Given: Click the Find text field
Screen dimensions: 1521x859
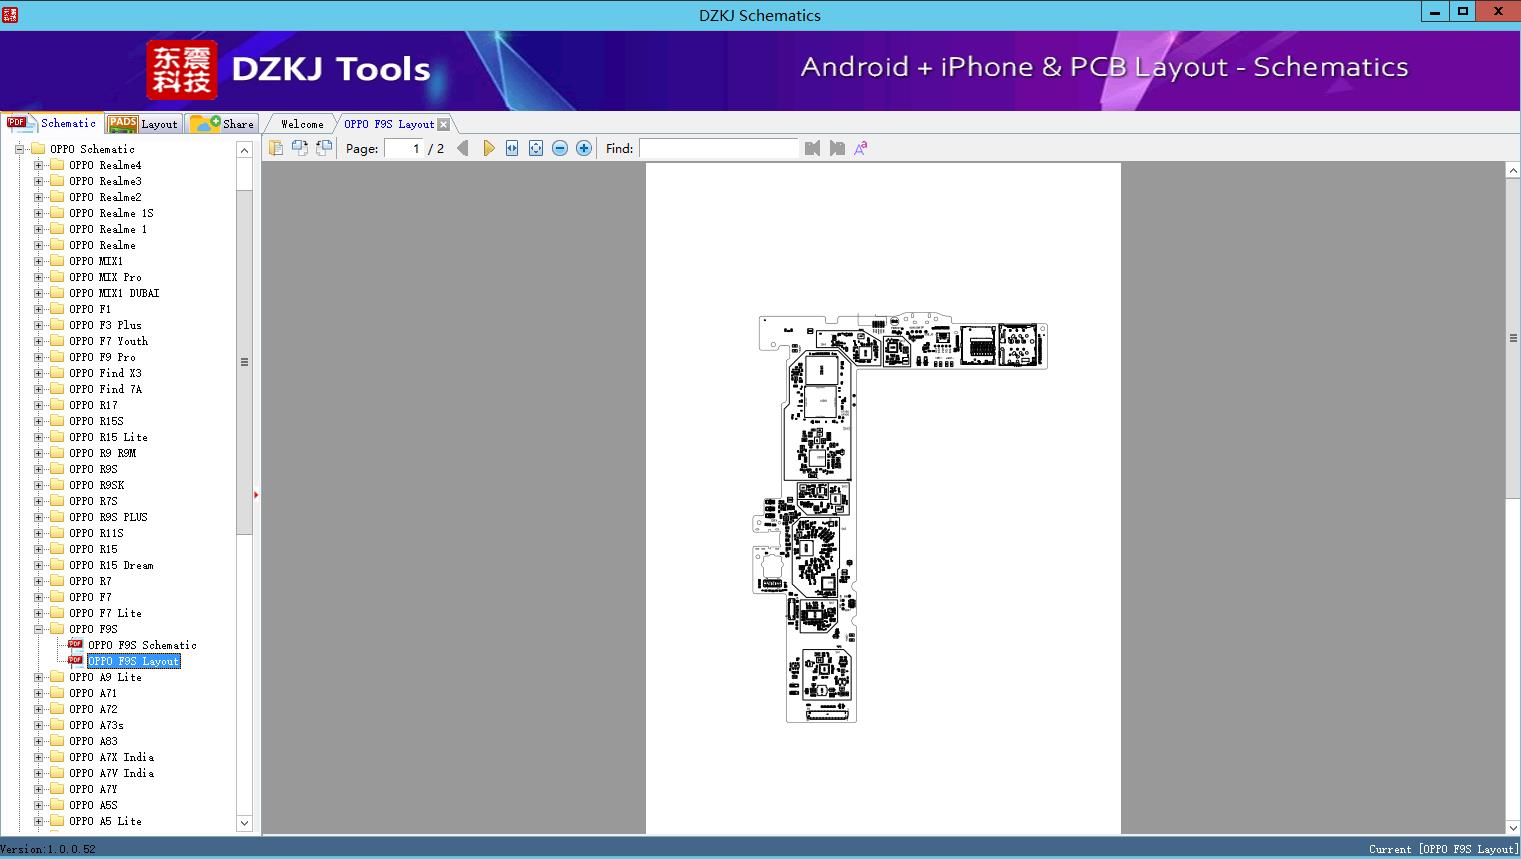Looking at the screenshot, I should pos(719,148).
